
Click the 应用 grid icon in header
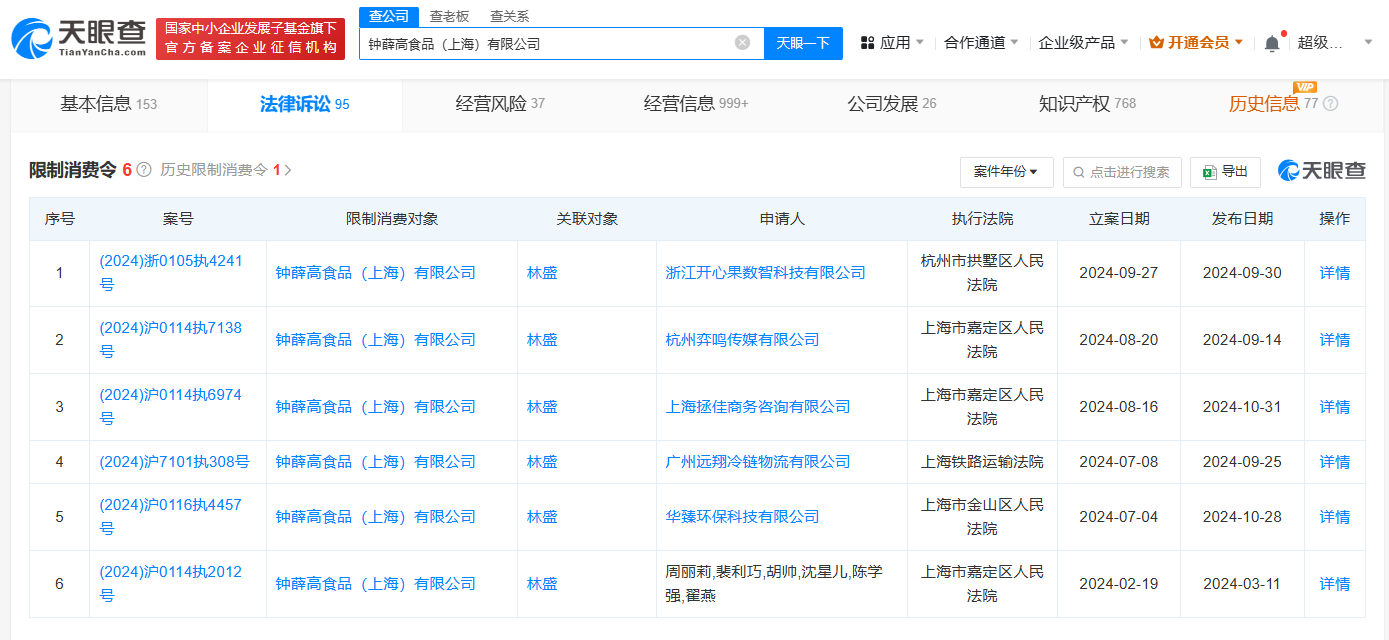tap(867, 43)
